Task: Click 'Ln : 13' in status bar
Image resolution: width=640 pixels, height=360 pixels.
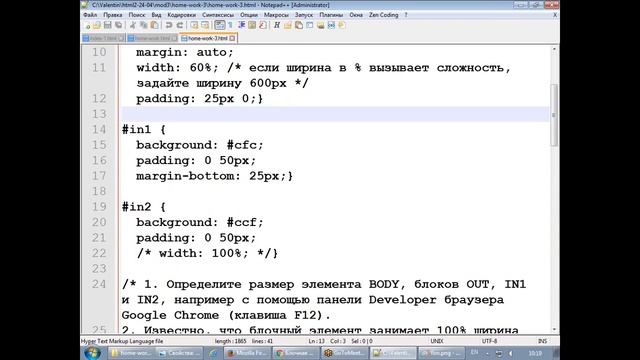Action: pos(316,341)
